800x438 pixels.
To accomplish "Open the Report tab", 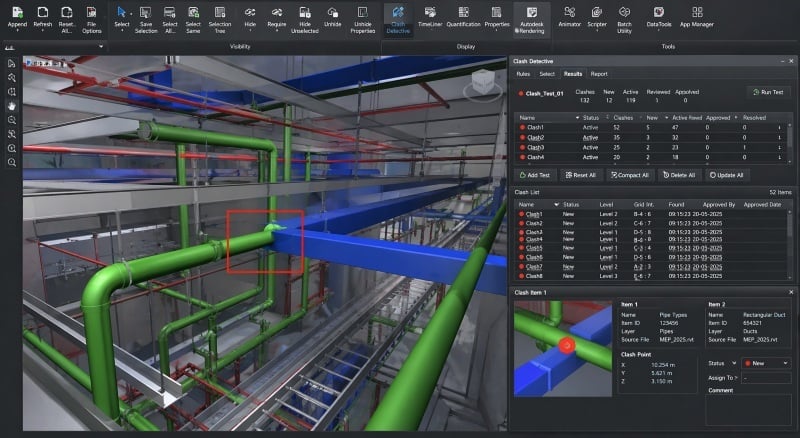I will (x=599, y=74).
